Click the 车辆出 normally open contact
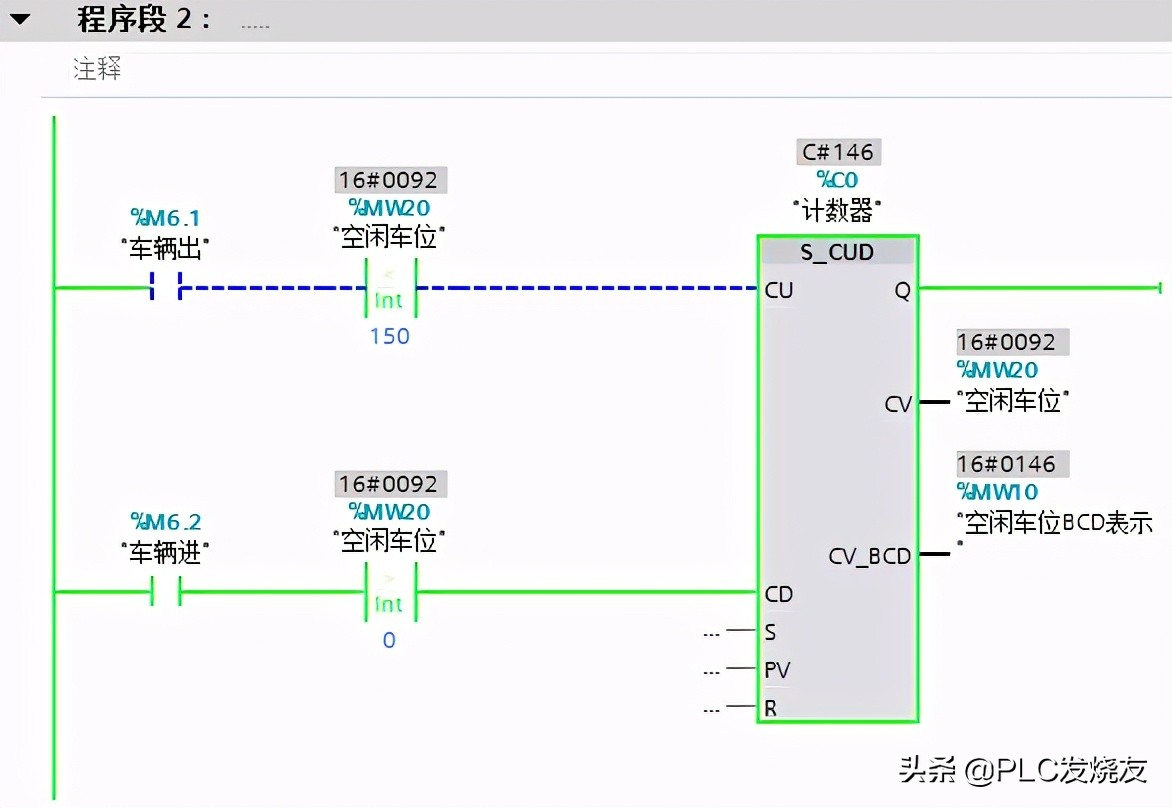 tap(166, 288)
